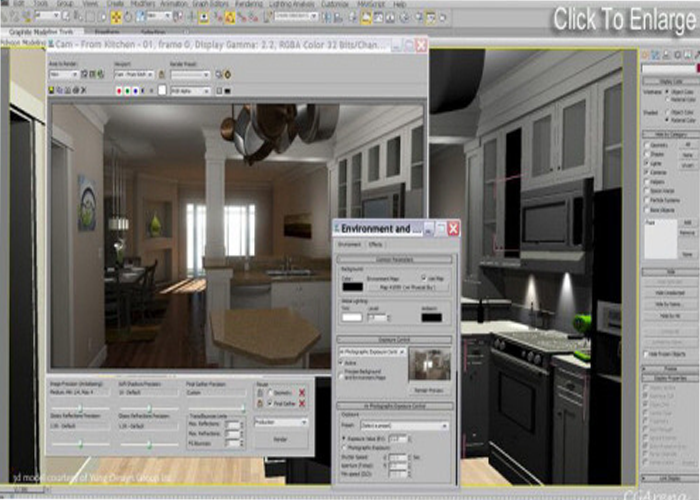
Task: Click the exposure preview thumbnail
Action: tap(430, 364)
